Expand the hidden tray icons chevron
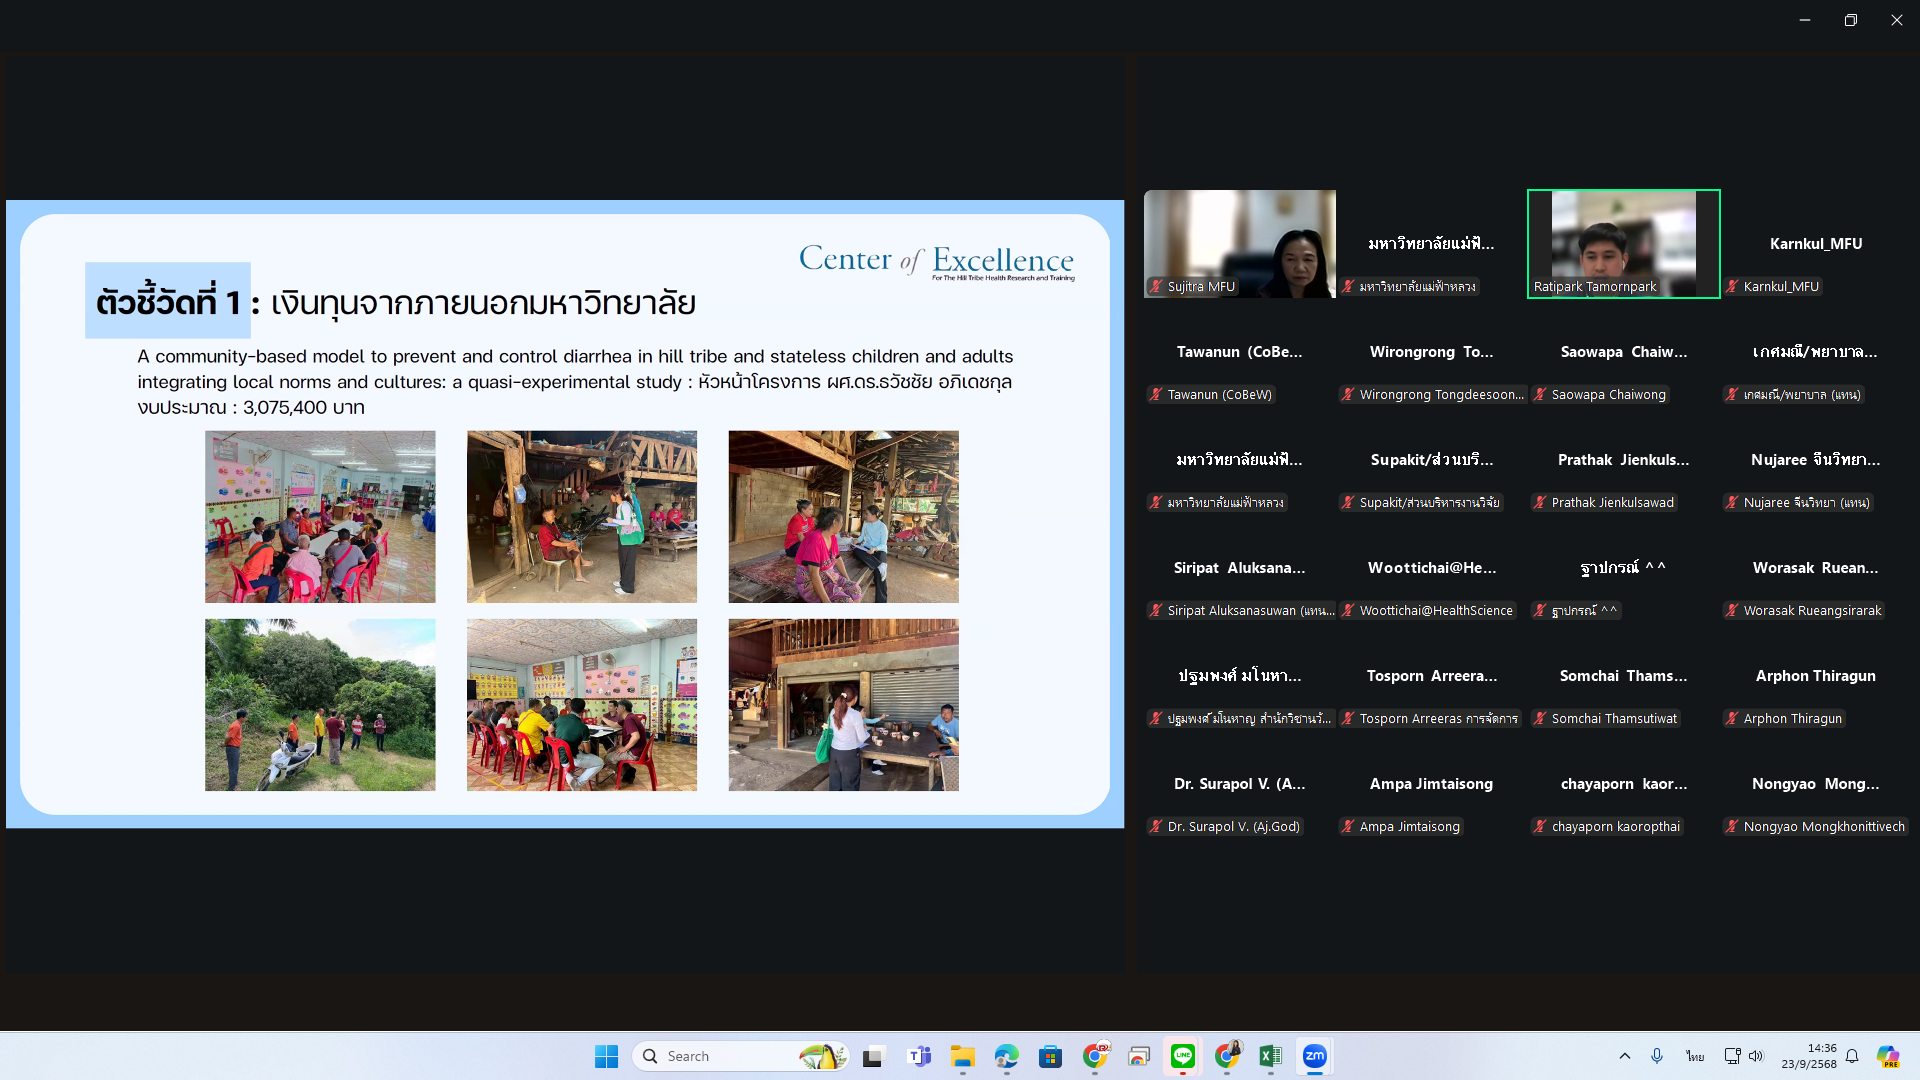The height and width of the screenshot is (1080, 1920). (1624, 1056)
